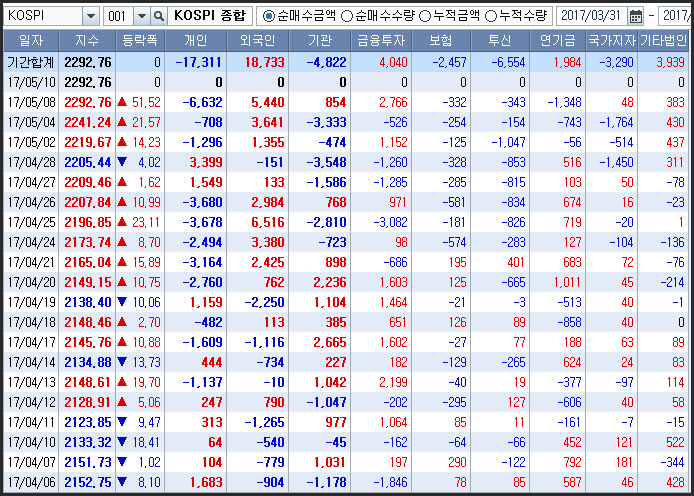This screenshot has height=496, width=694.
Task: Click pension value 1,011 on 17/04/20
Action: [567, 282]
